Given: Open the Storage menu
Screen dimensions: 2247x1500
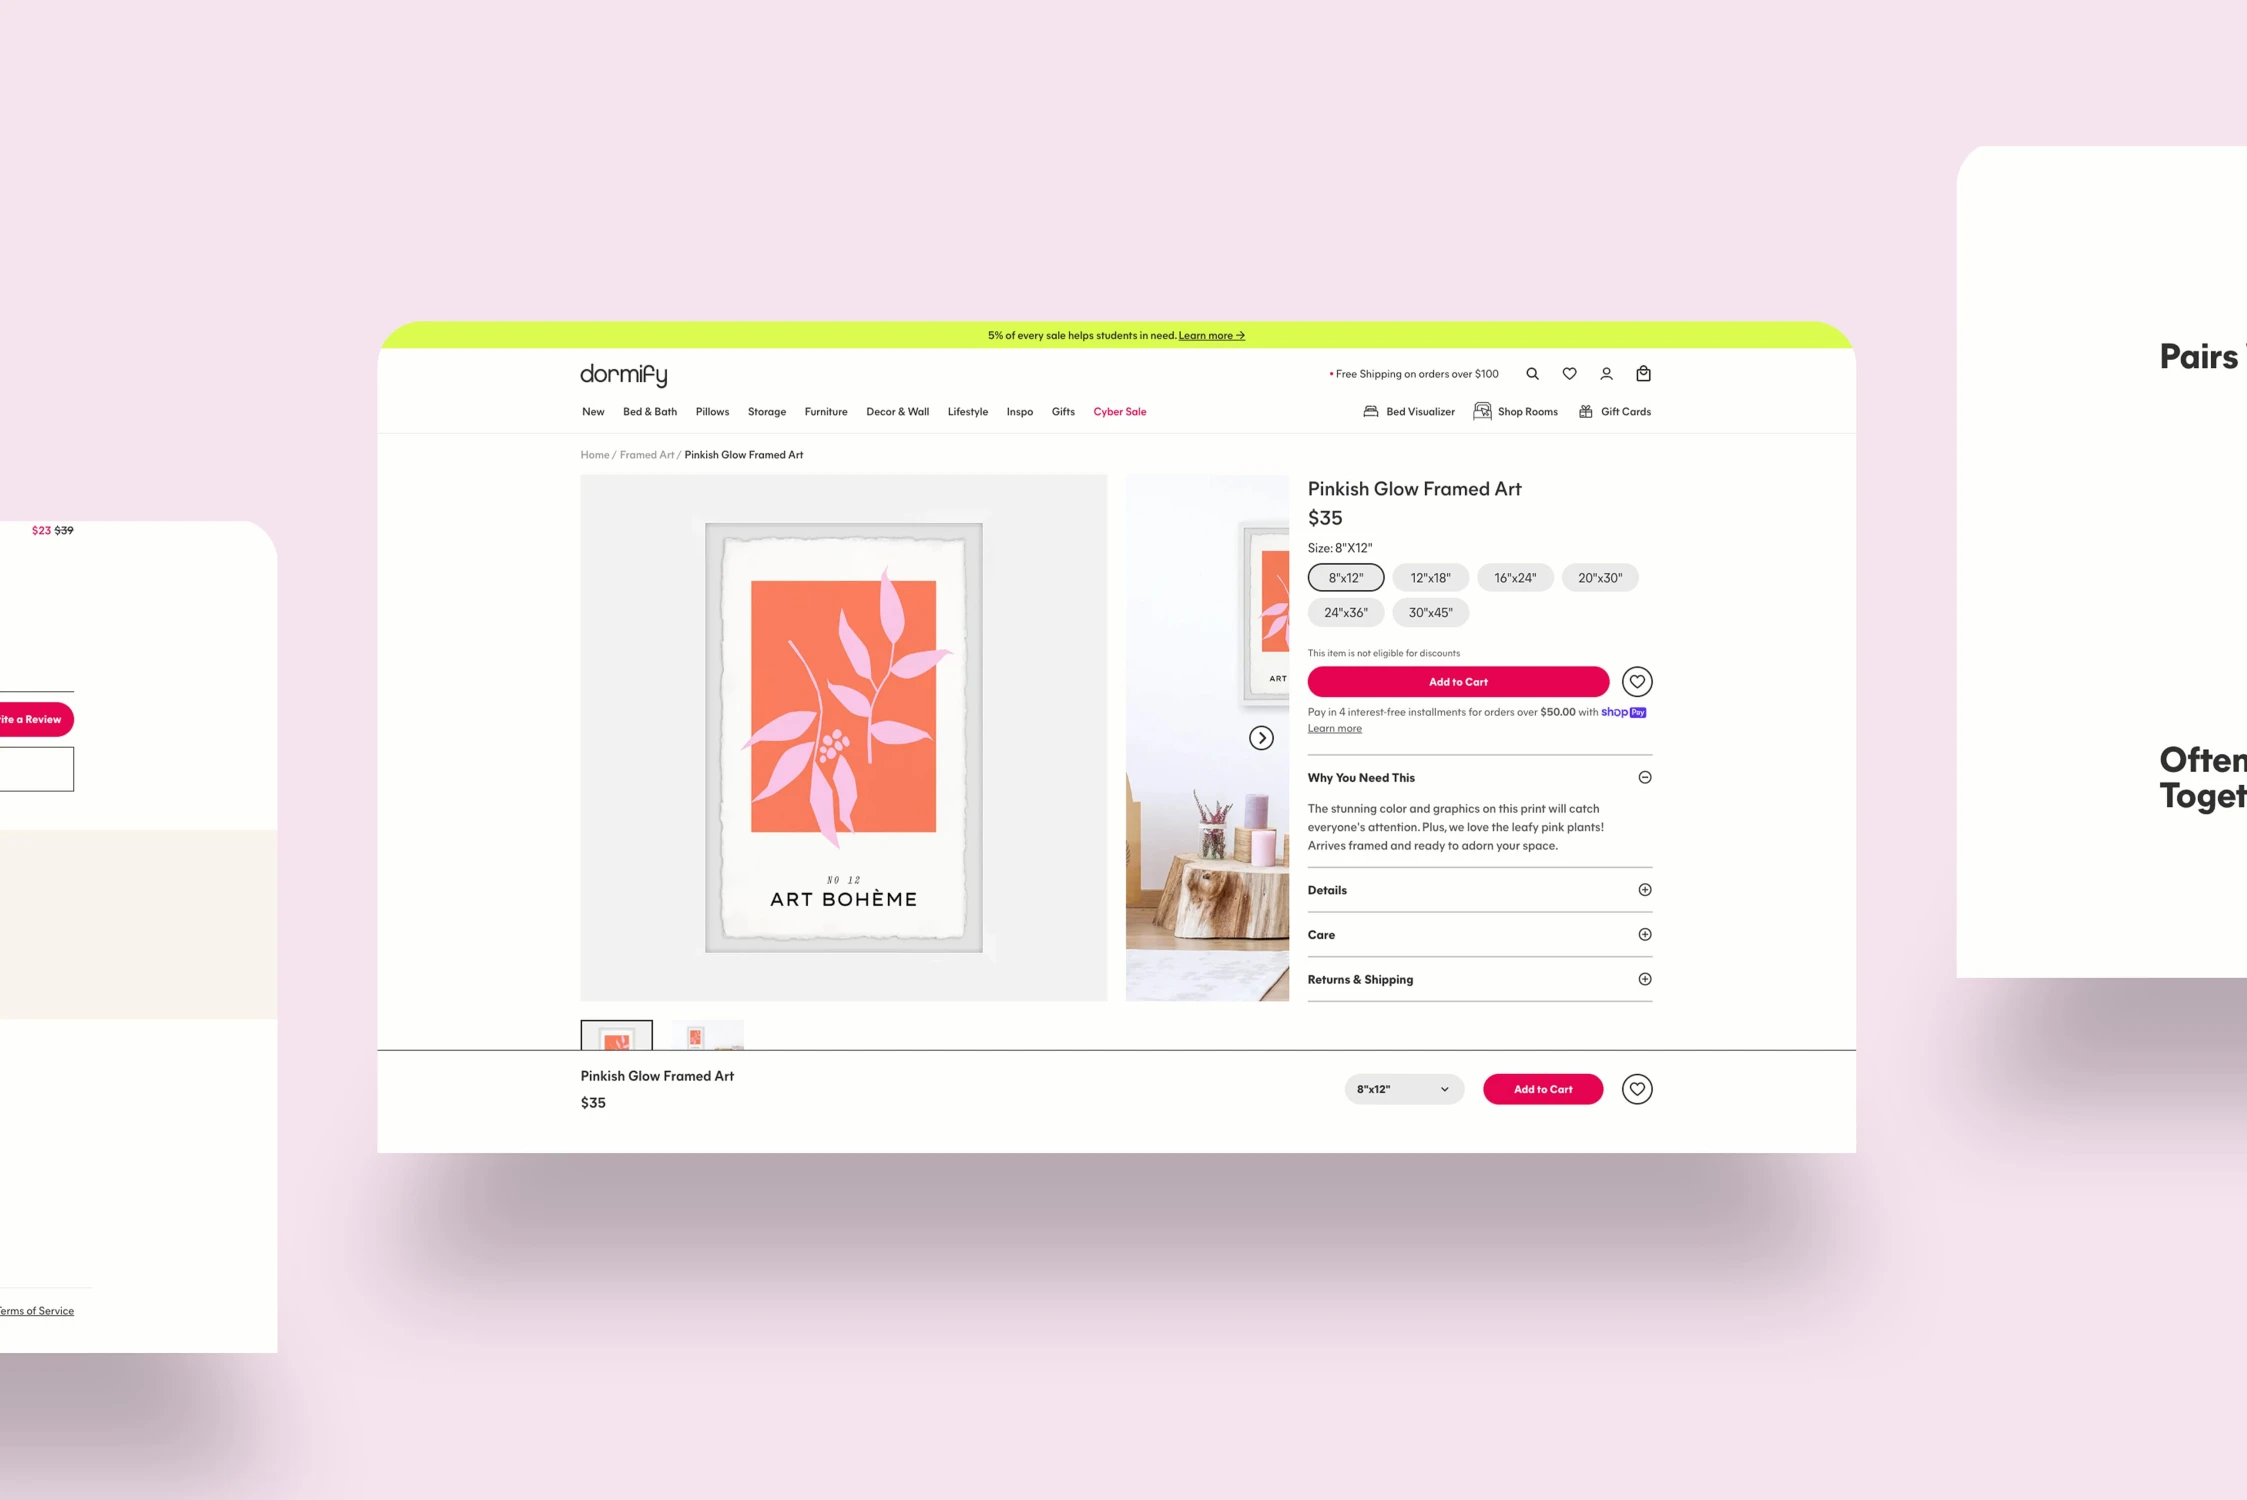Looking at the screenshot, I should pos(767,412).
